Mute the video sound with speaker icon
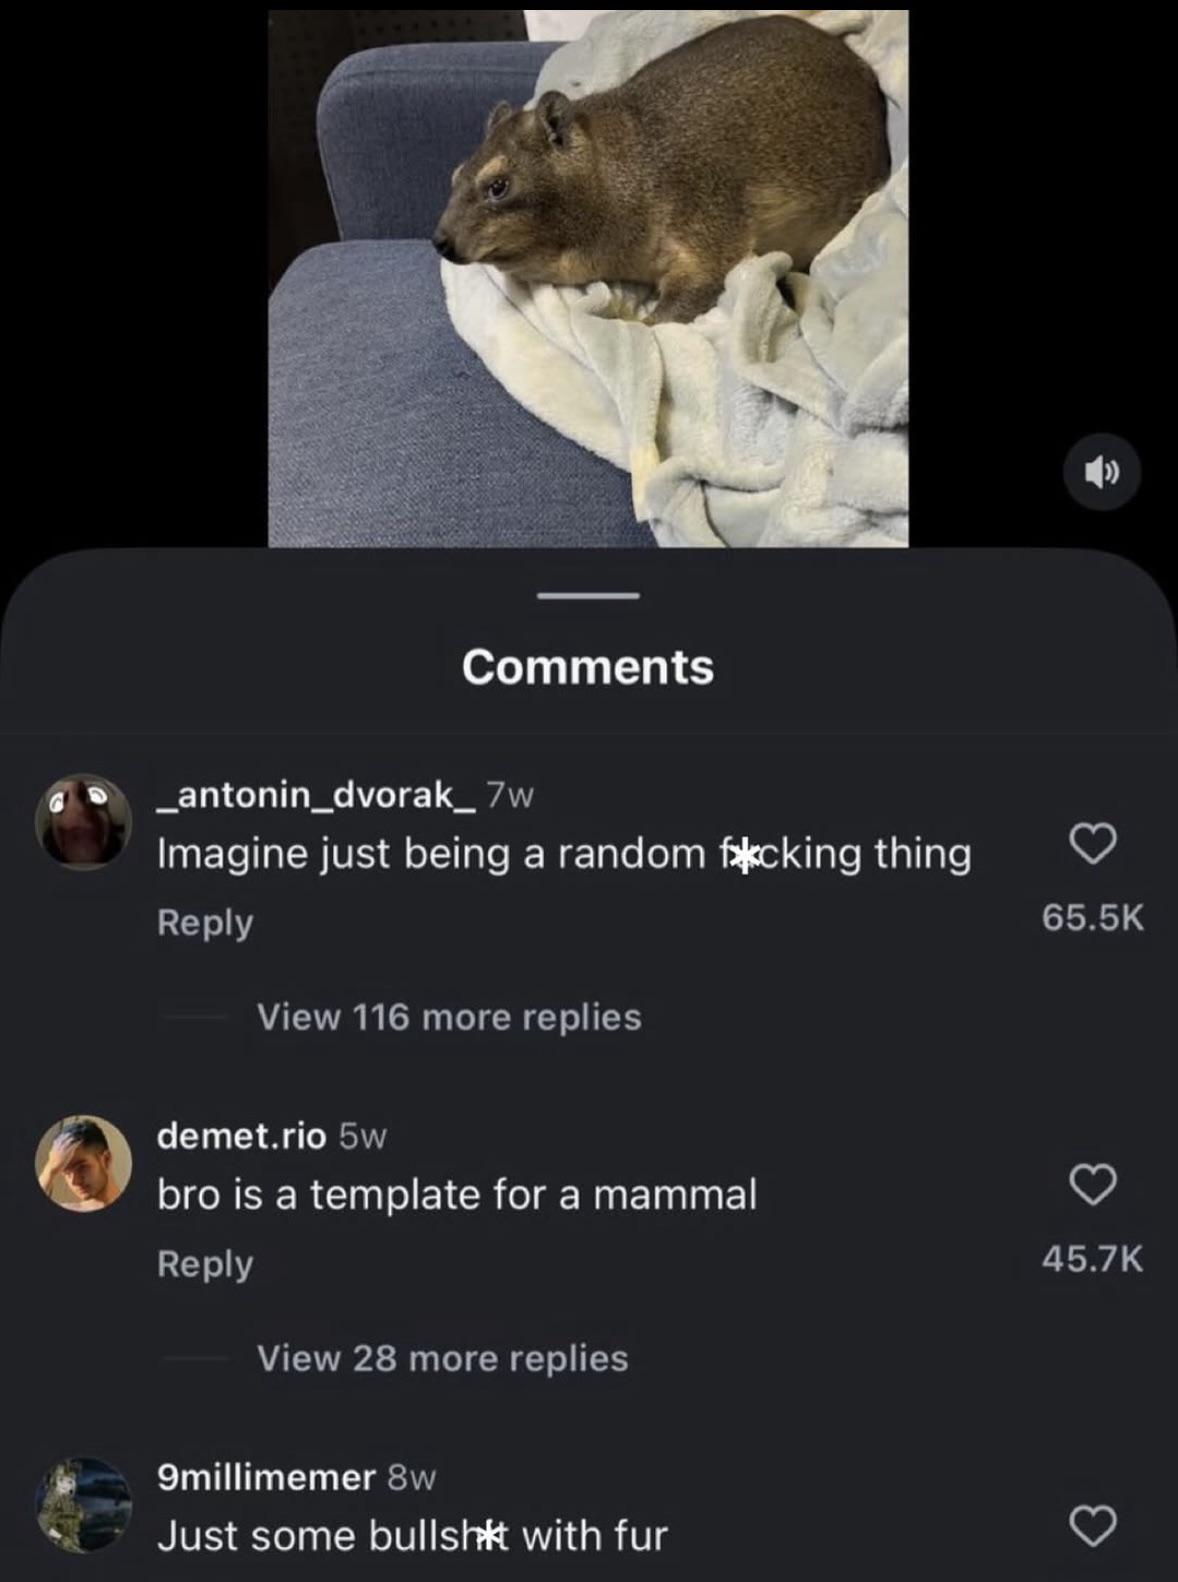The image size is (1178, 1582). [x=1101, y=472]
